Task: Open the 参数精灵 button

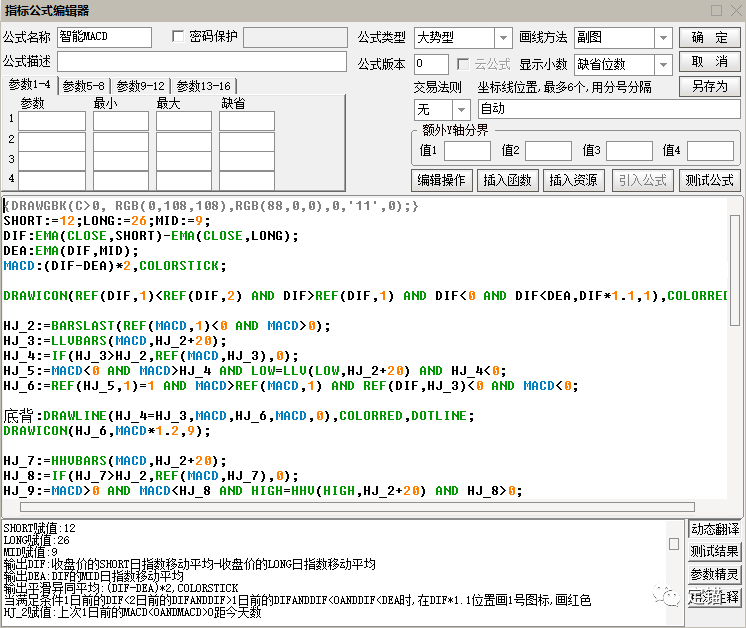Action: coord(715,574)
